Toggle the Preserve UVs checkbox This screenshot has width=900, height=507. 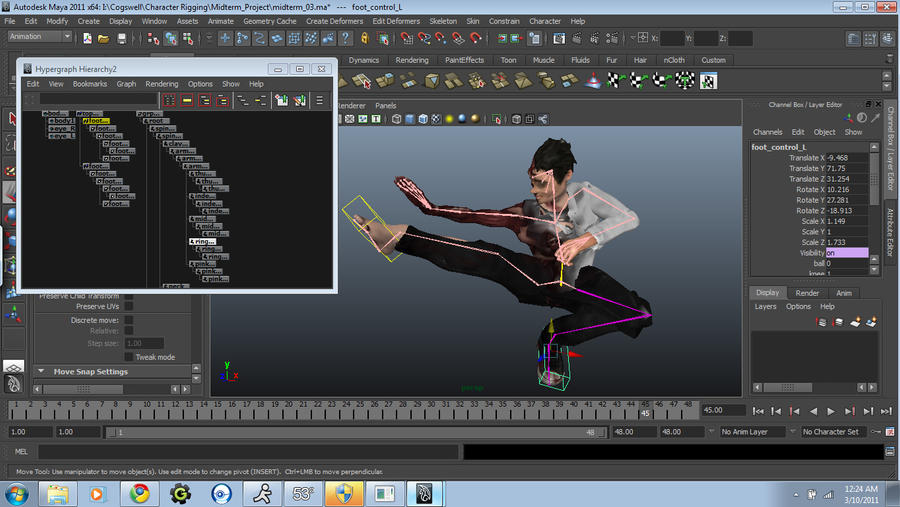point(129,306)
